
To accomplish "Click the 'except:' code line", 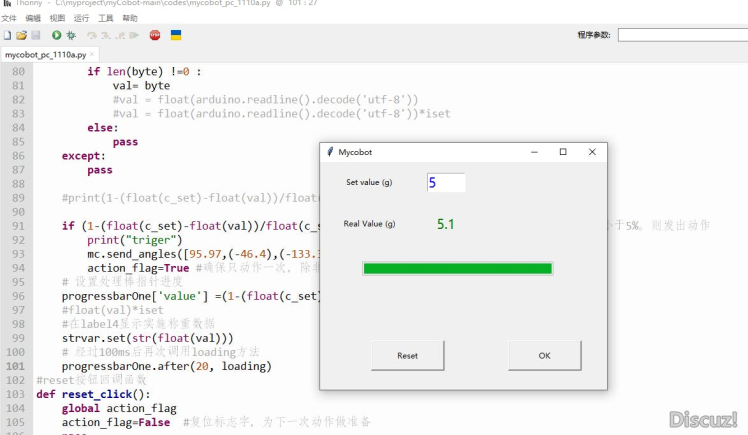I will pos(83,156).
